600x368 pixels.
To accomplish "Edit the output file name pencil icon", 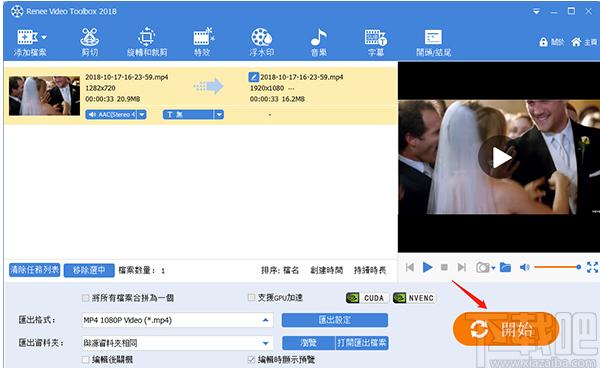I will pyautogui.click(x=253, y=77).
